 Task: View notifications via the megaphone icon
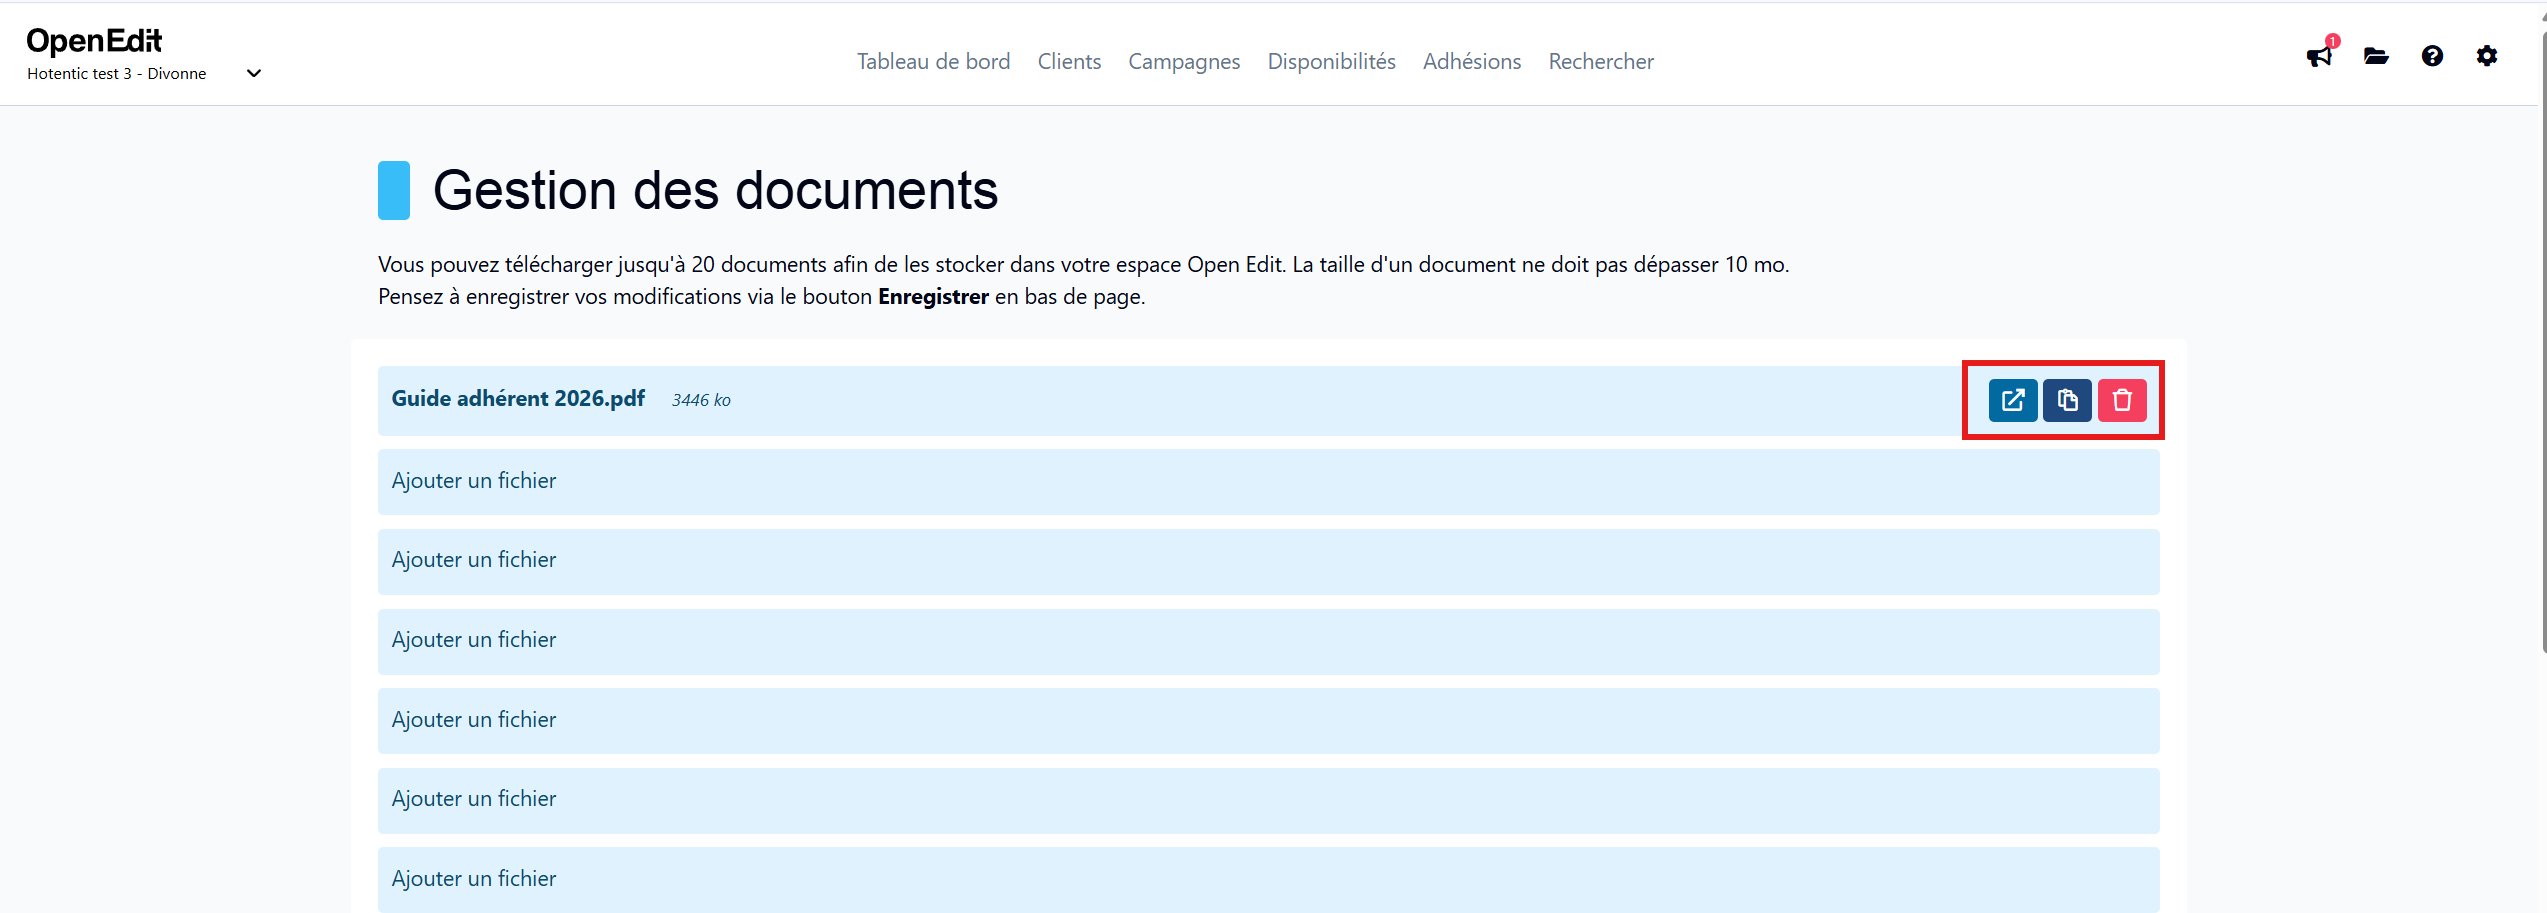pyautogui.click(x=2318, y=57)
